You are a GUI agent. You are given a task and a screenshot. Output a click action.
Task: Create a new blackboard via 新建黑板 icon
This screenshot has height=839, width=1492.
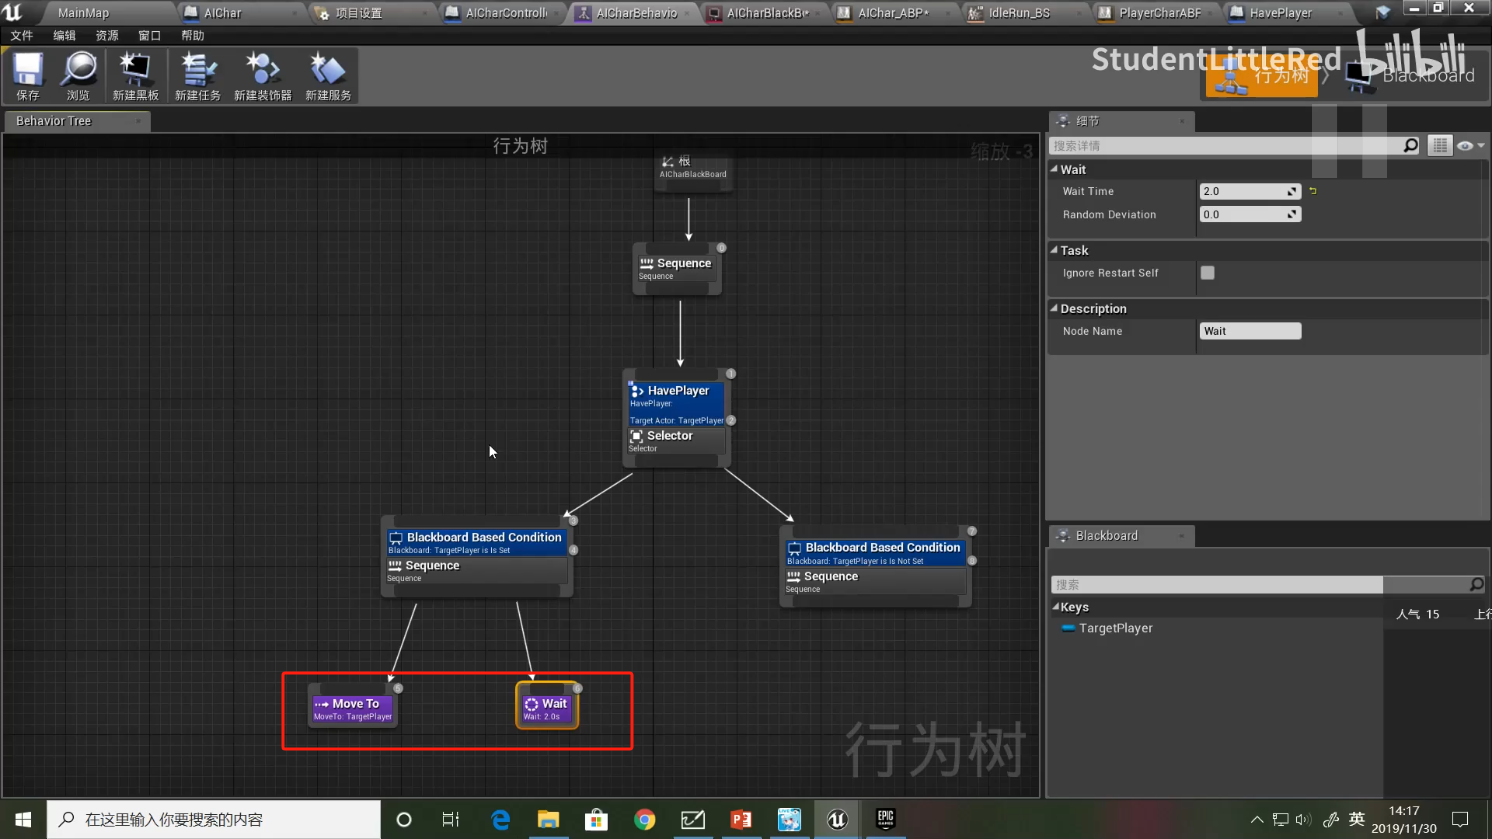[136, 70]
